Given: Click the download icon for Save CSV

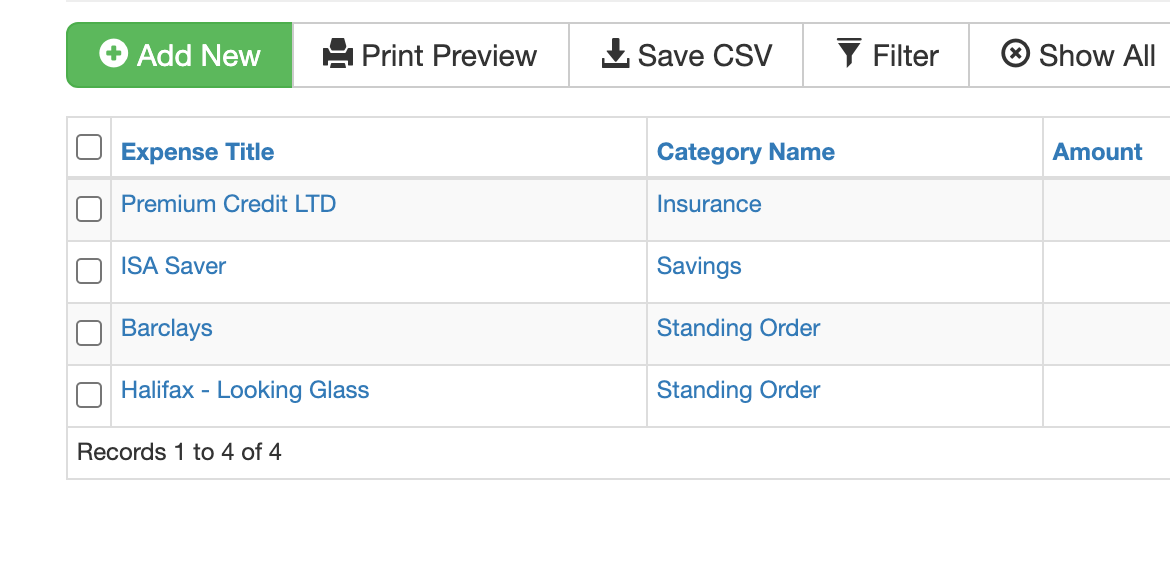Looking at the screenshot, I should pos(616,54).
